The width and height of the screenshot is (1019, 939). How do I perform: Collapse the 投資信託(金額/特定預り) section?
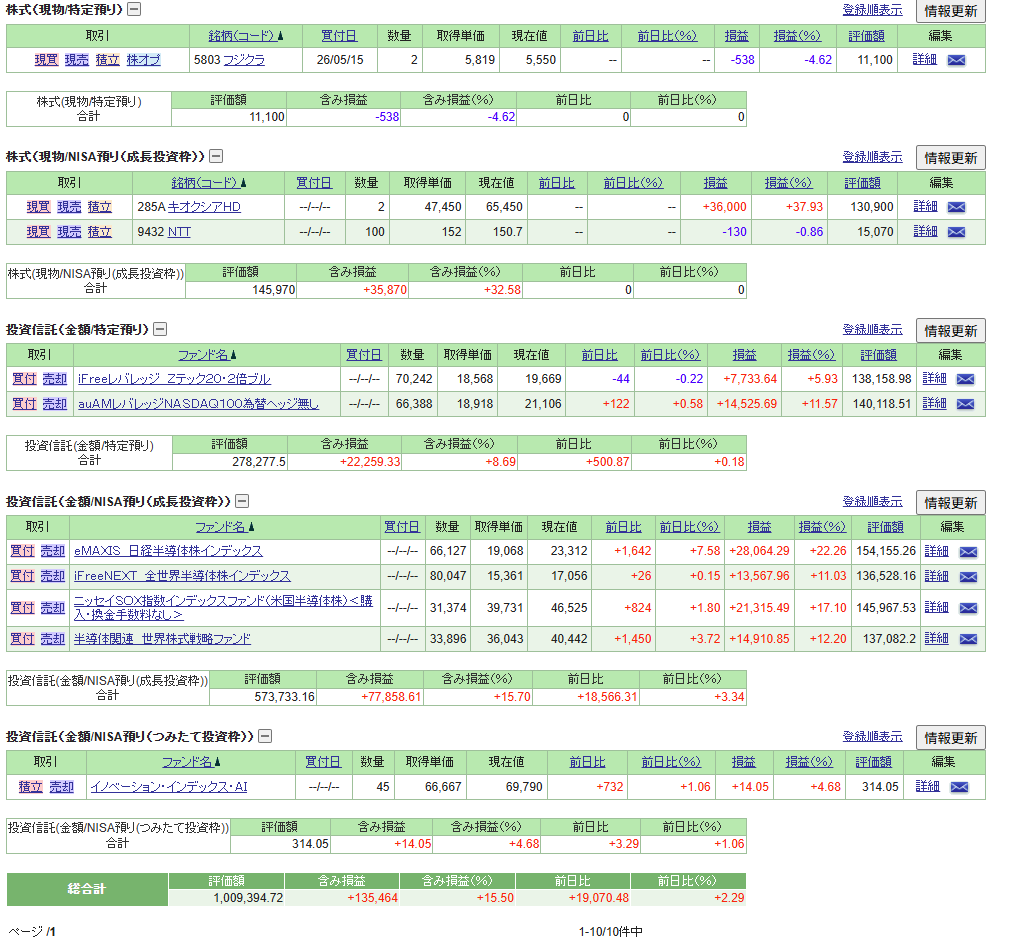pyautogui.click(x=160, y=329)
